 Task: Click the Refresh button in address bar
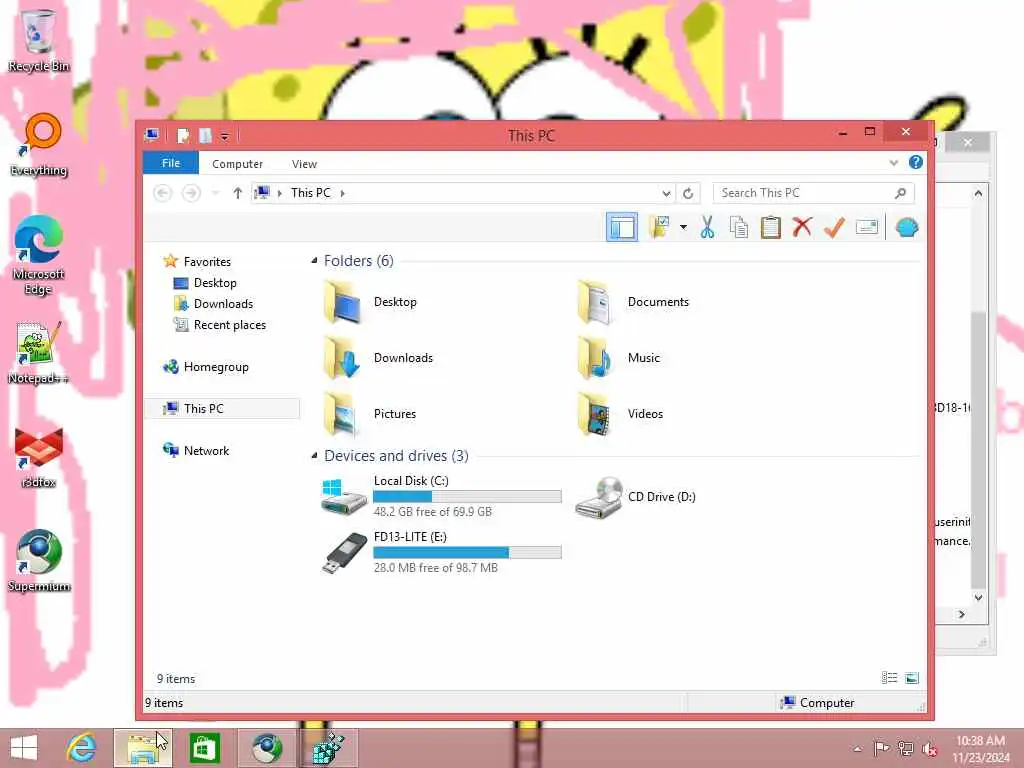[688, 193]
